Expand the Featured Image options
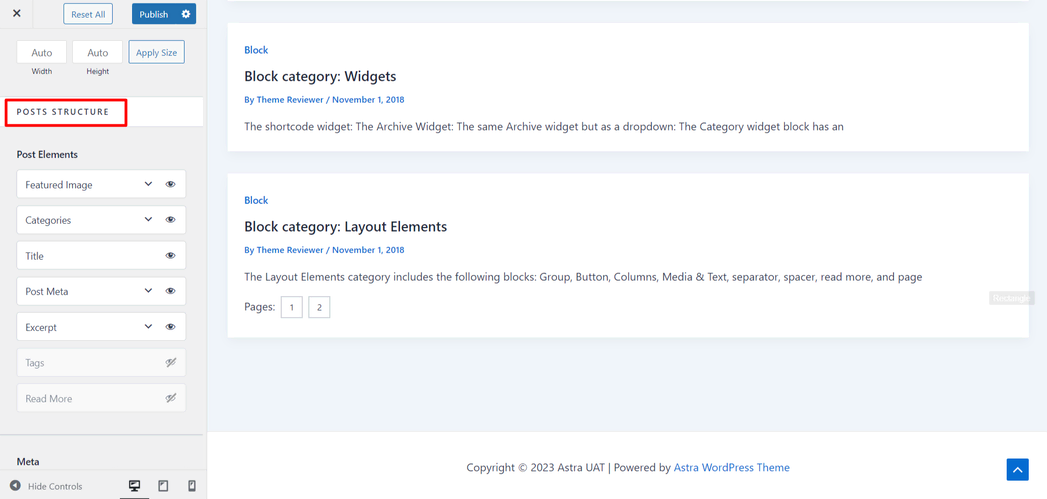1047x499 pixels. point(148,184)
